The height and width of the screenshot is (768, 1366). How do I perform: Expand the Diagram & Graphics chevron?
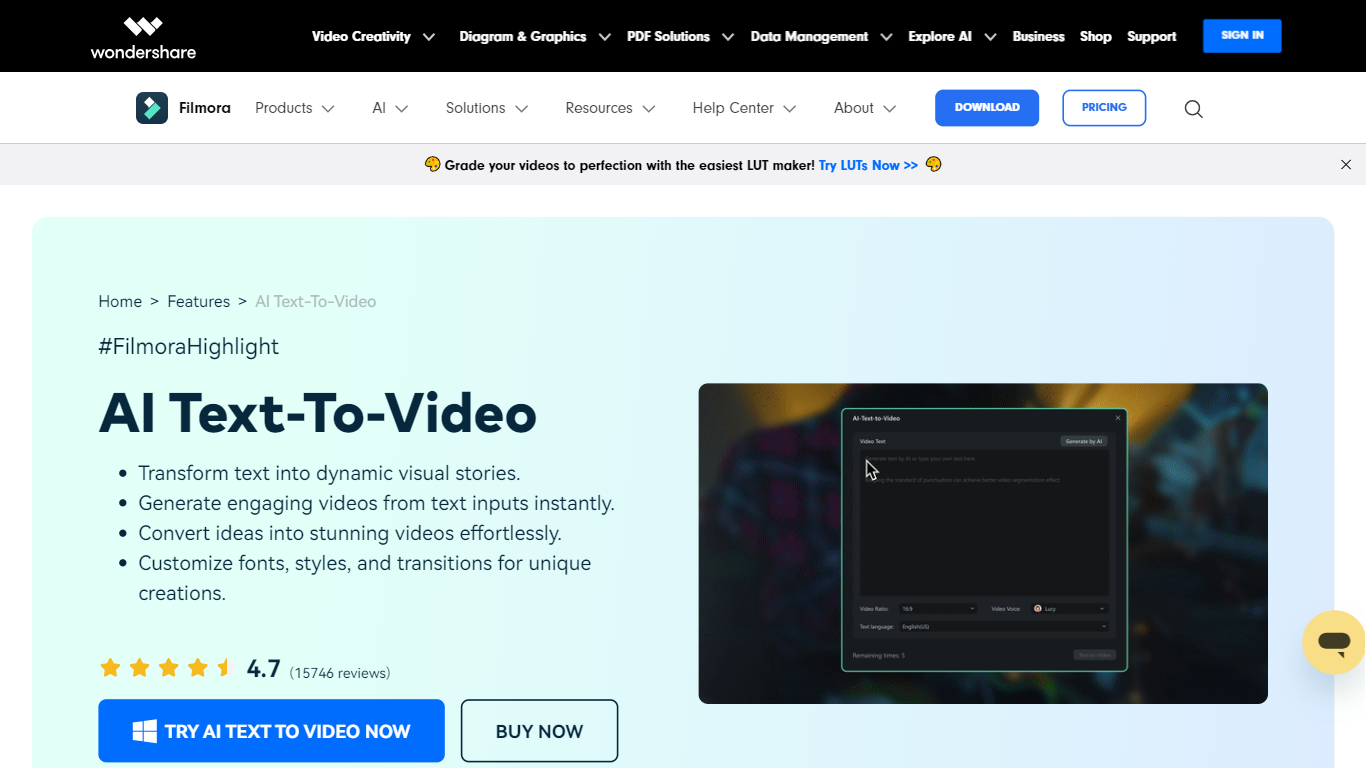click(x=605, y=37)
